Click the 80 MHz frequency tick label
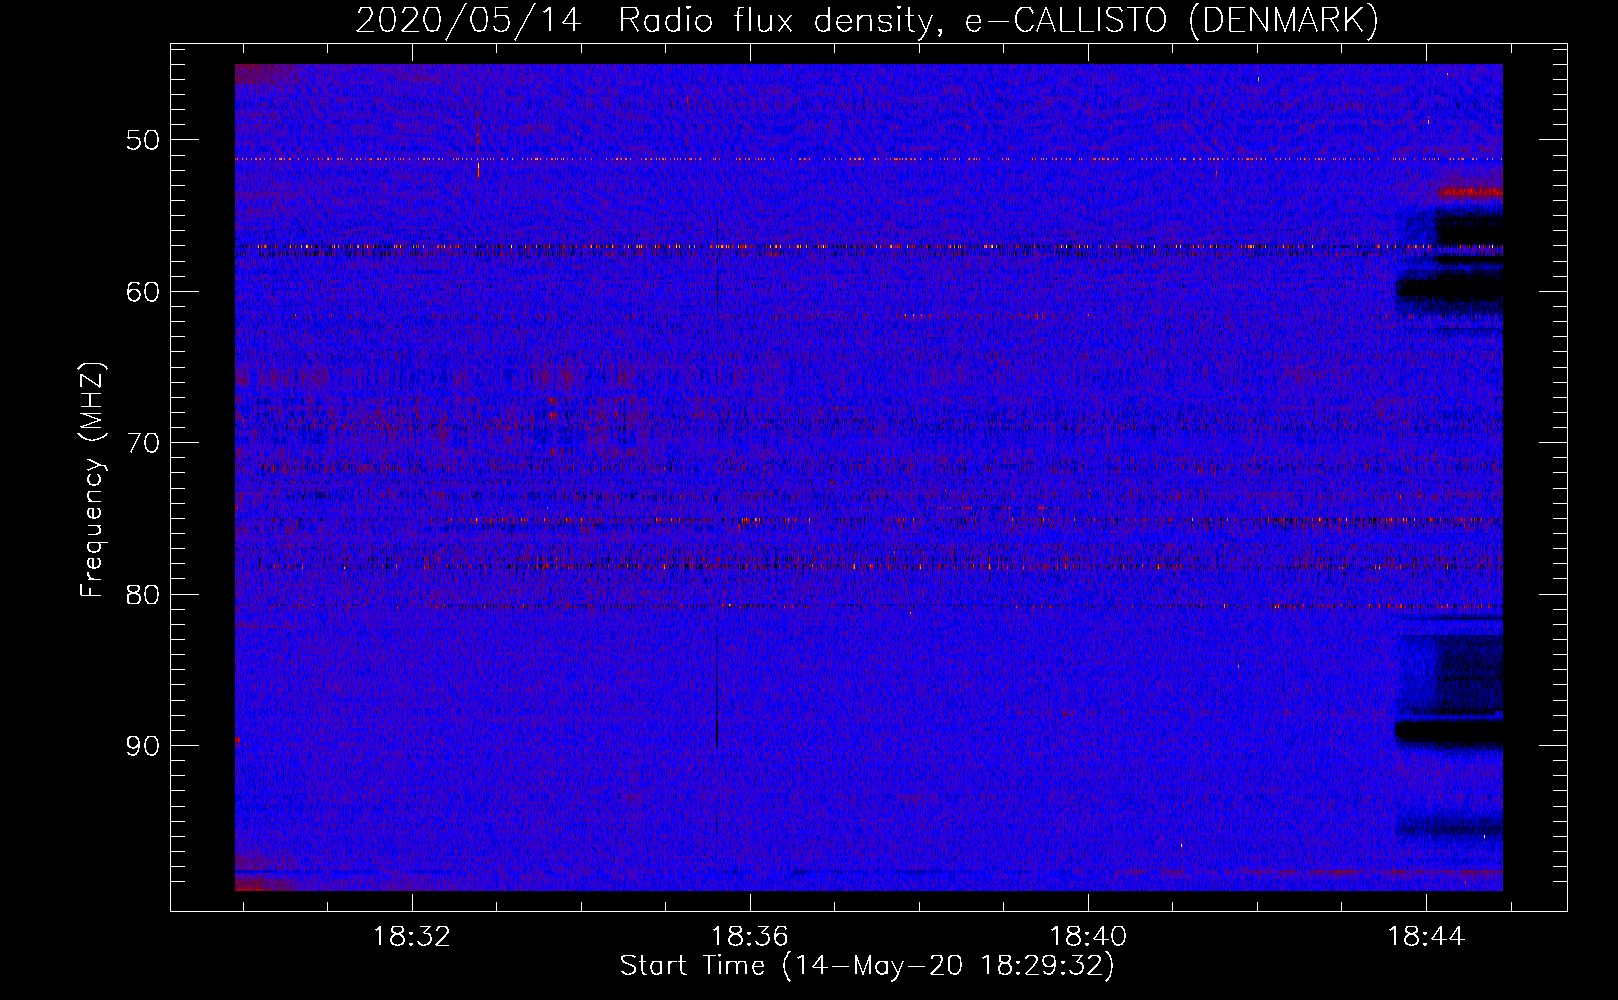This screenshot has height=1000, width=1618. [x=143, y=594]
